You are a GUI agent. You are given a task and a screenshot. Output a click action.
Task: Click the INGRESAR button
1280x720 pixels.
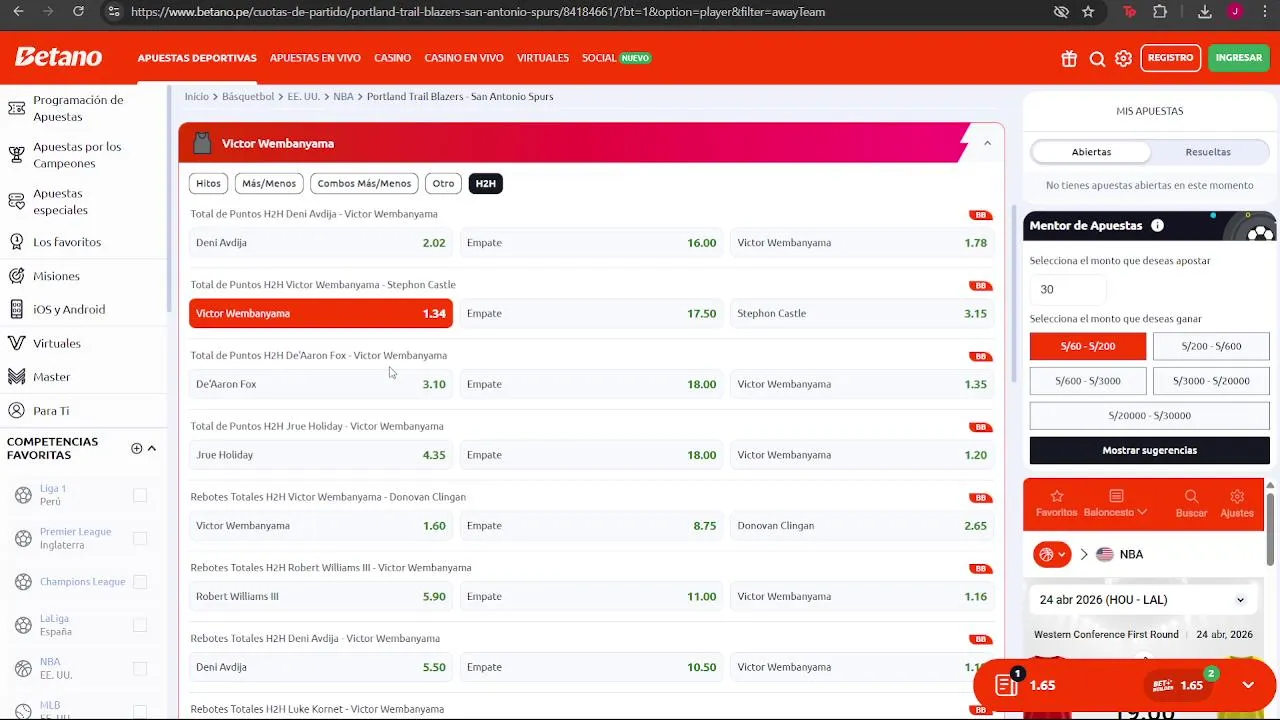pyautogui.click(x=1239, y=58)
